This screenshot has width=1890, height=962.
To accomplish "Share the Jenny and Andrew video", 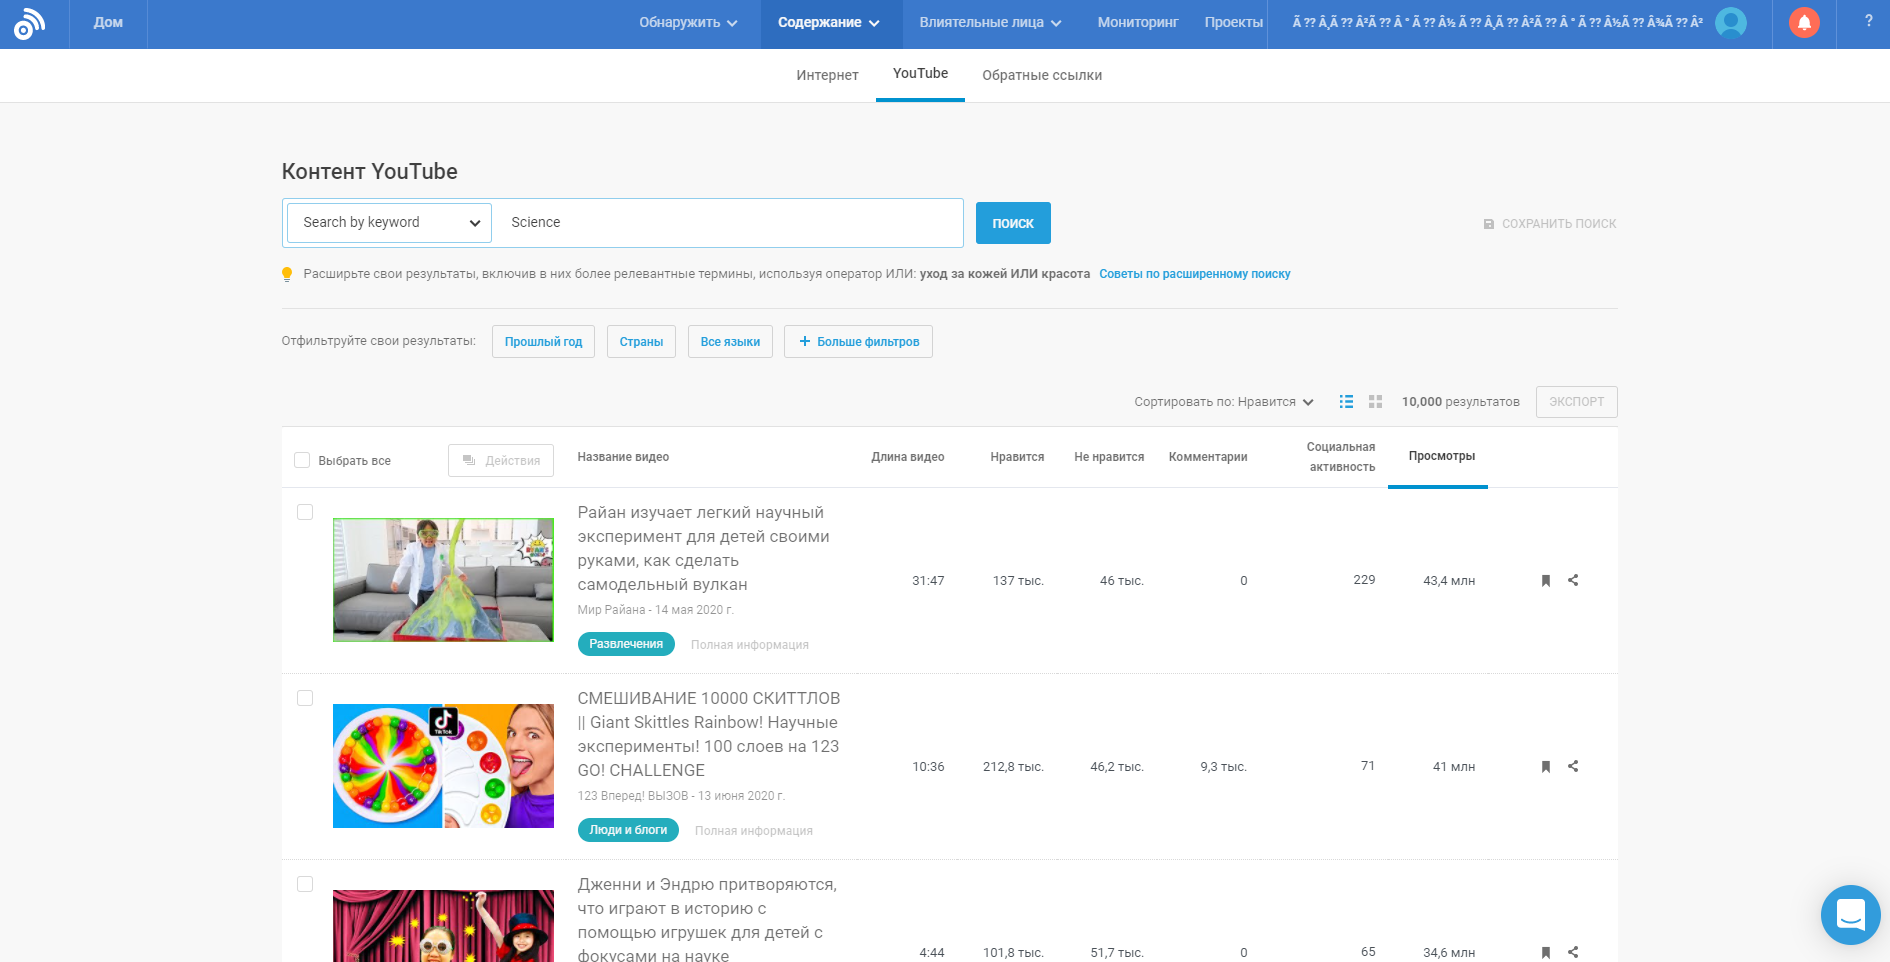I will [x=1573, y=952].
